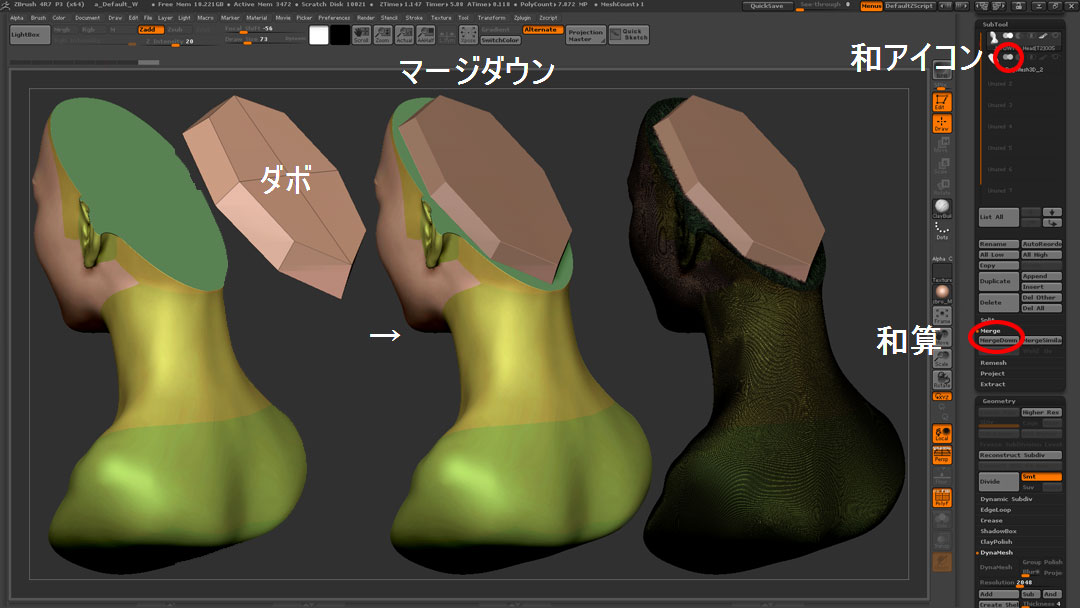Click the canvas Move navigation icon
Viewport: 1080px width, 608px height.
pos(942,337)
